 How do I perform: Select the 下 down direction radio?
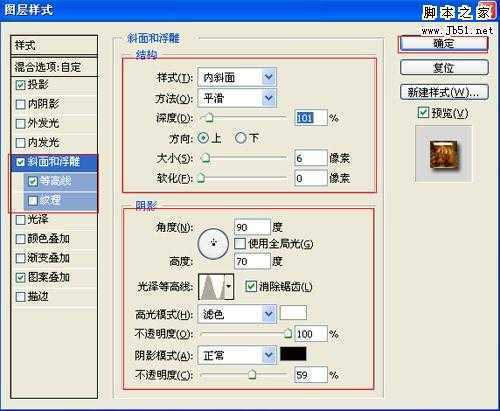pyautogui.click(x=241, y=138)
